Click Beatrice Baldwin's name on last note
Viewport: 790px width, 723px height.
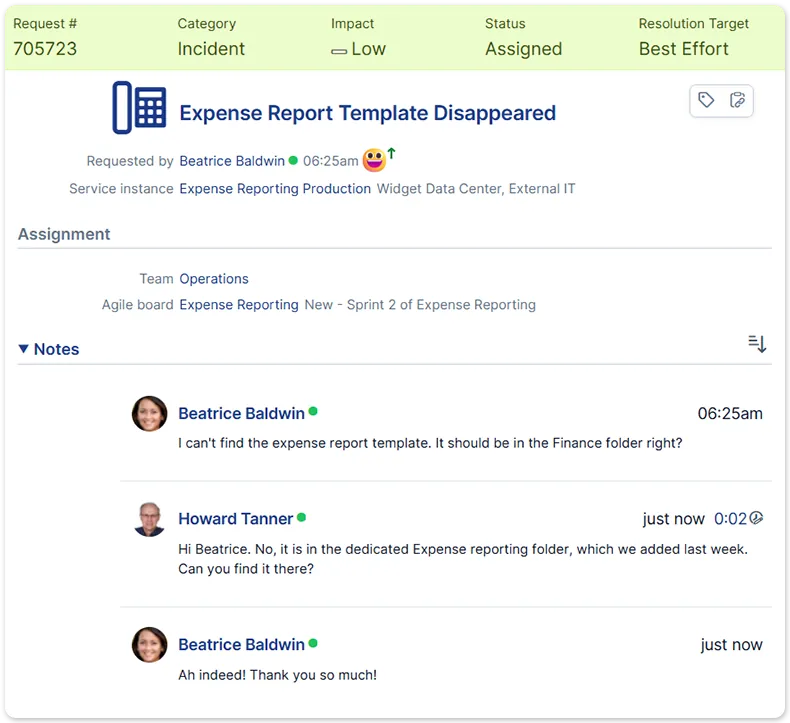click(x=241, y=644)
